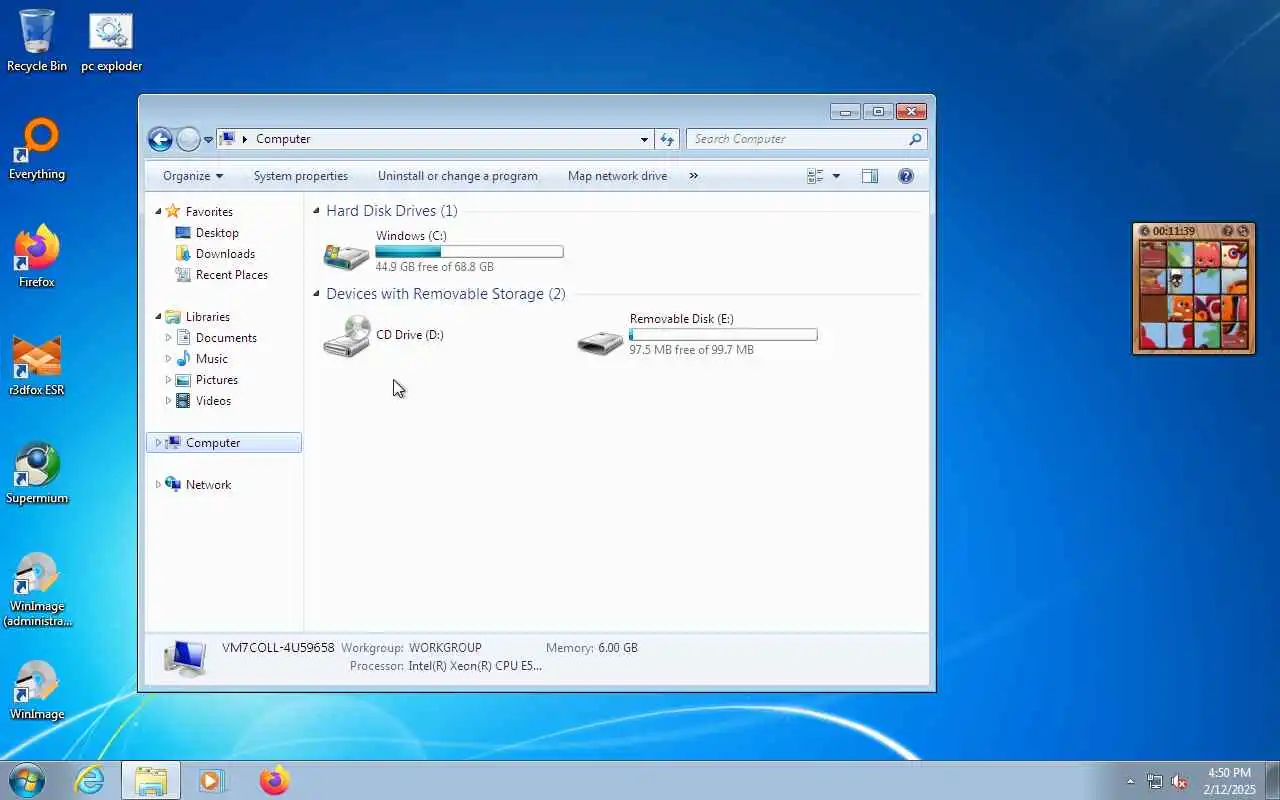Expand the Documents library arrow
1280x800 pixels.
tap(168, 338)
